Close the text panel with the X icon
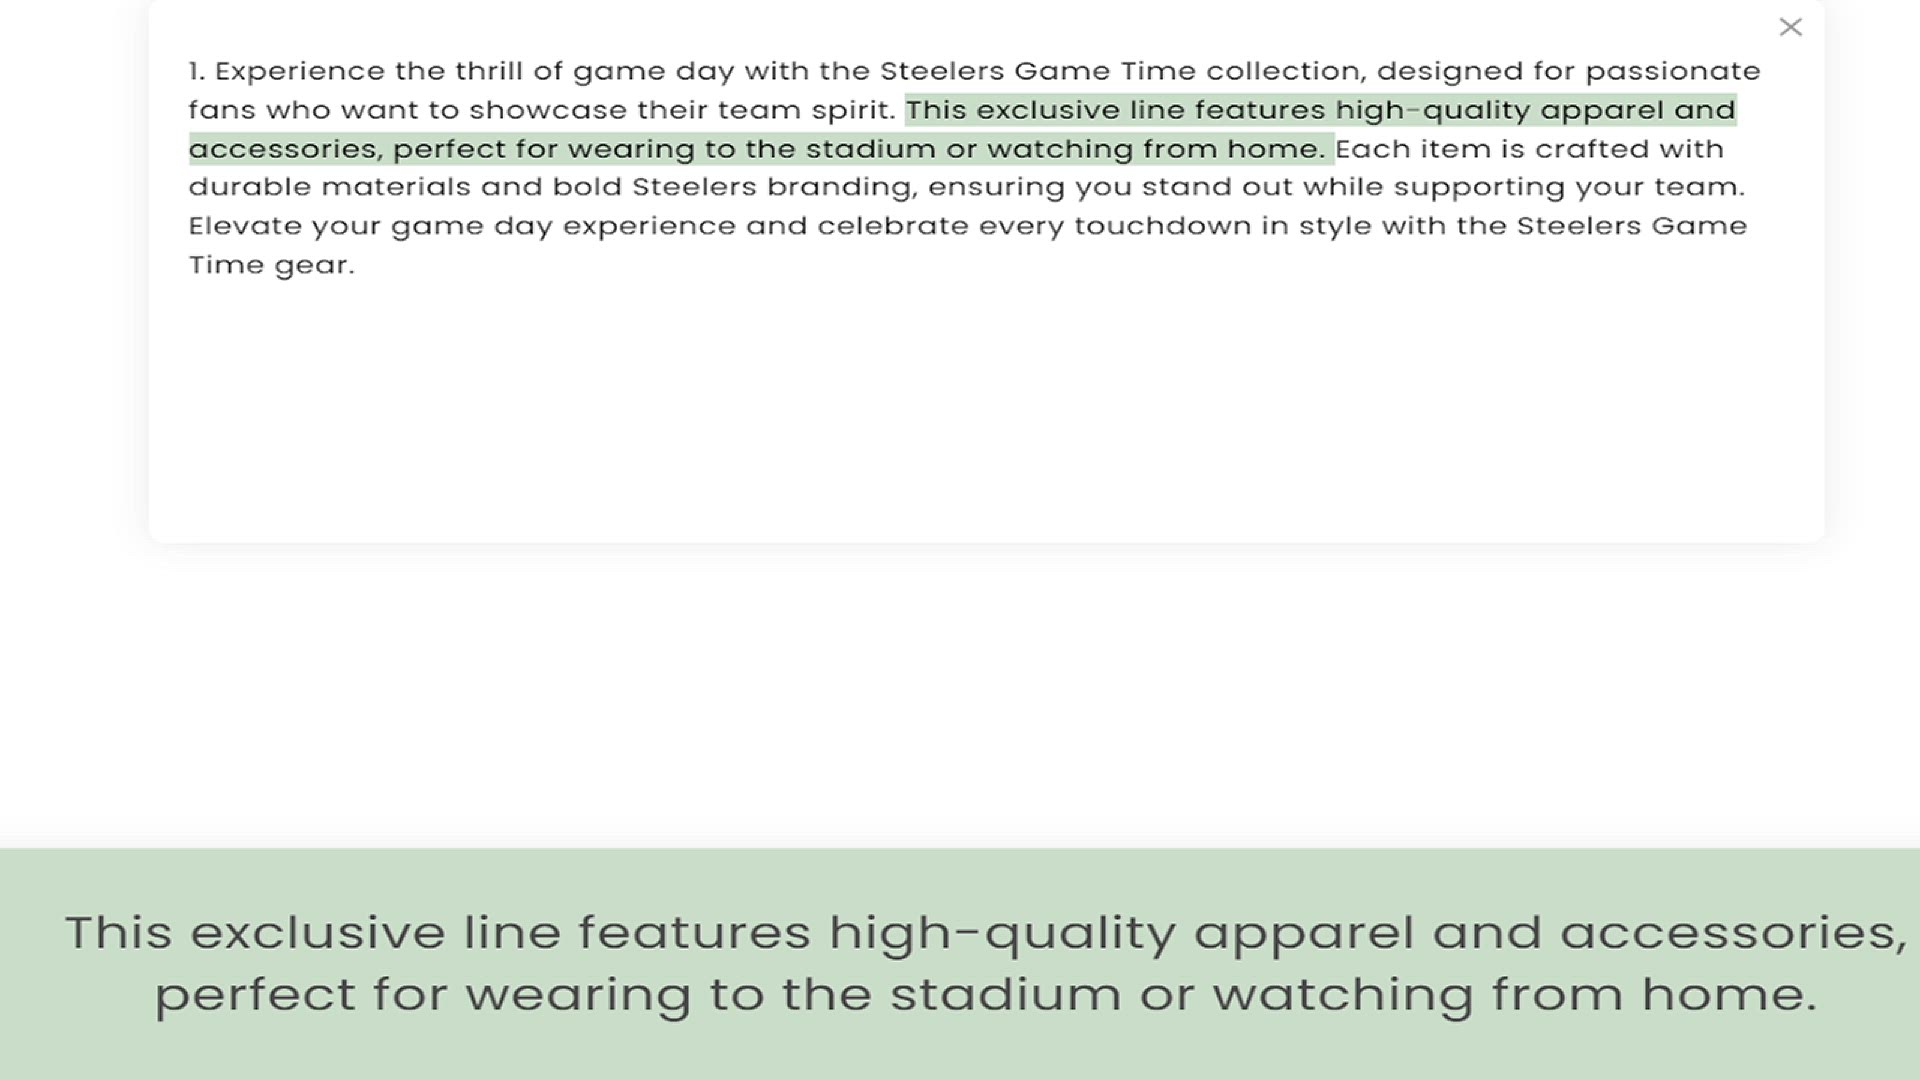 point(1790,27)
